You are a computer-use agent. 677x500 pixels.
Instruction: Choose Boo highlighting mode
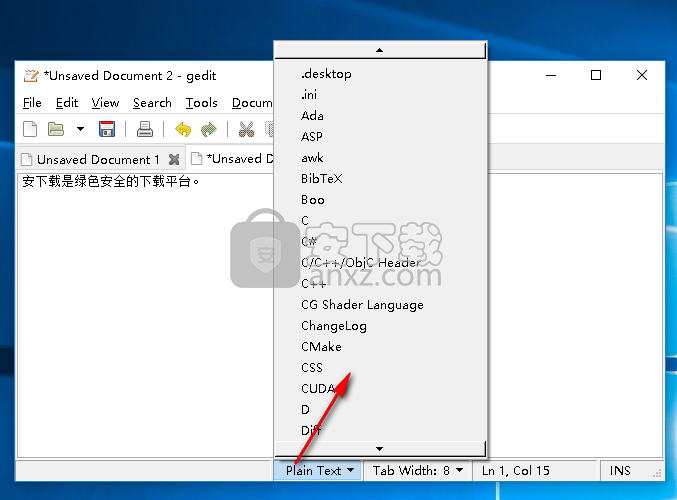(x=380, y=199)
